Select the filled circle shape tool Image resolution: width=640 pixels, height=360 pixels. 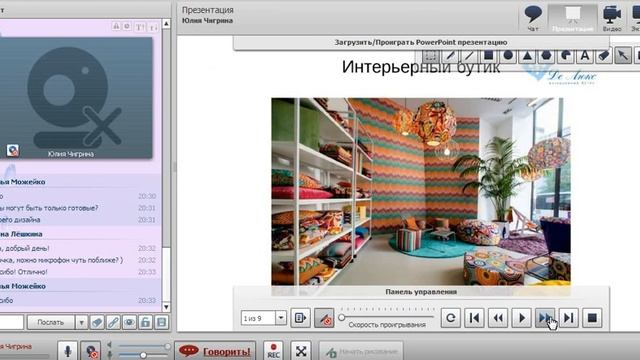click(508, 56)
